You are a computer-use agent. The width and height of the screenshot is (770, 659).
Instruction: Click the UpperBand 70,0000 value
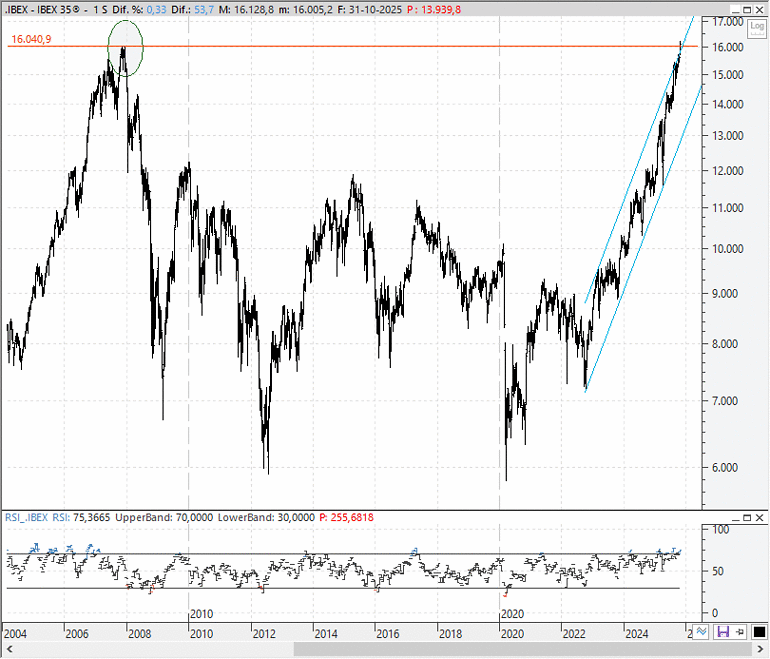[178, 518]
